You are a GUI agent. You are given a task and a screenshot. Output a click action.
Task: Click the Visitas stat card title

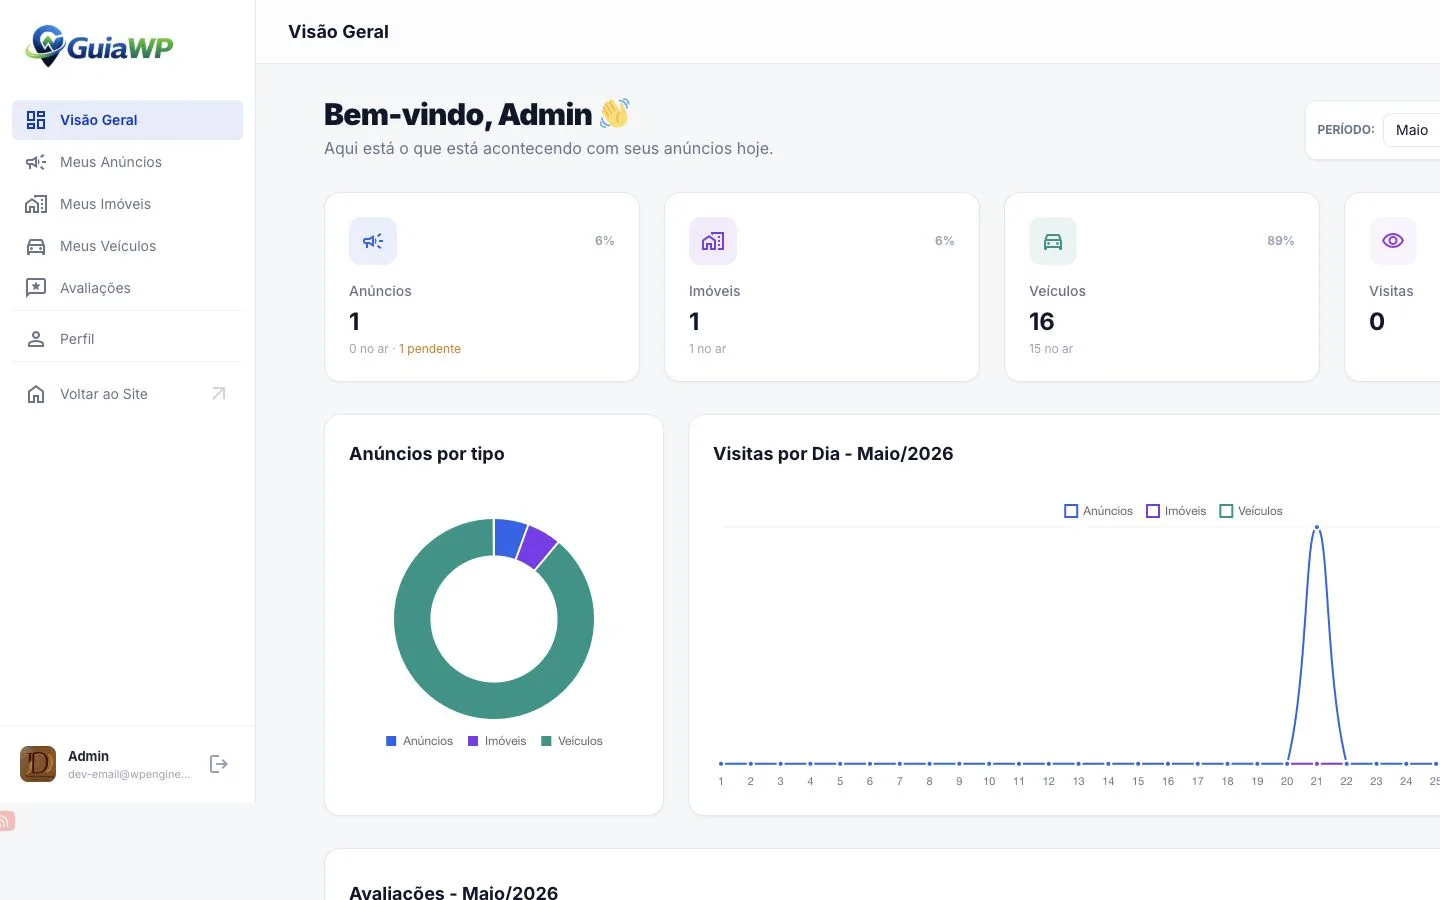1391,291
